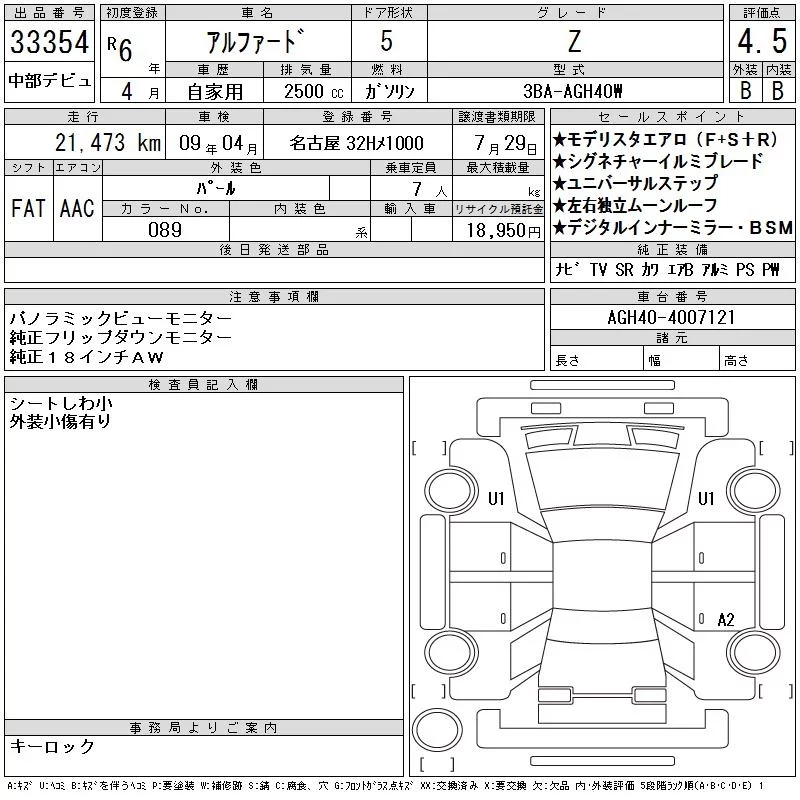Click the inspection expiry 09年04月
This screenshot has width=800, height=800.
point(218,144)
